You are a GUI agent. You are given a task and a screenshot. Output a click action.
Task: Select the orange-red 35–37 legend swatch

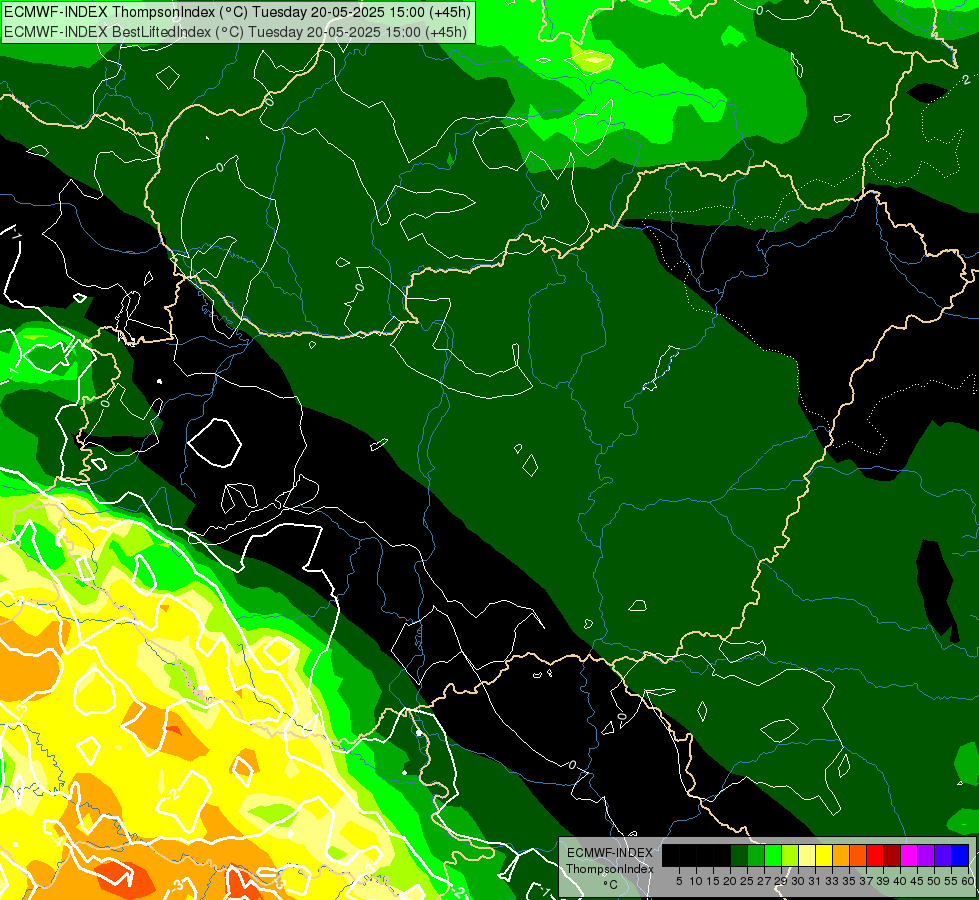858,855
